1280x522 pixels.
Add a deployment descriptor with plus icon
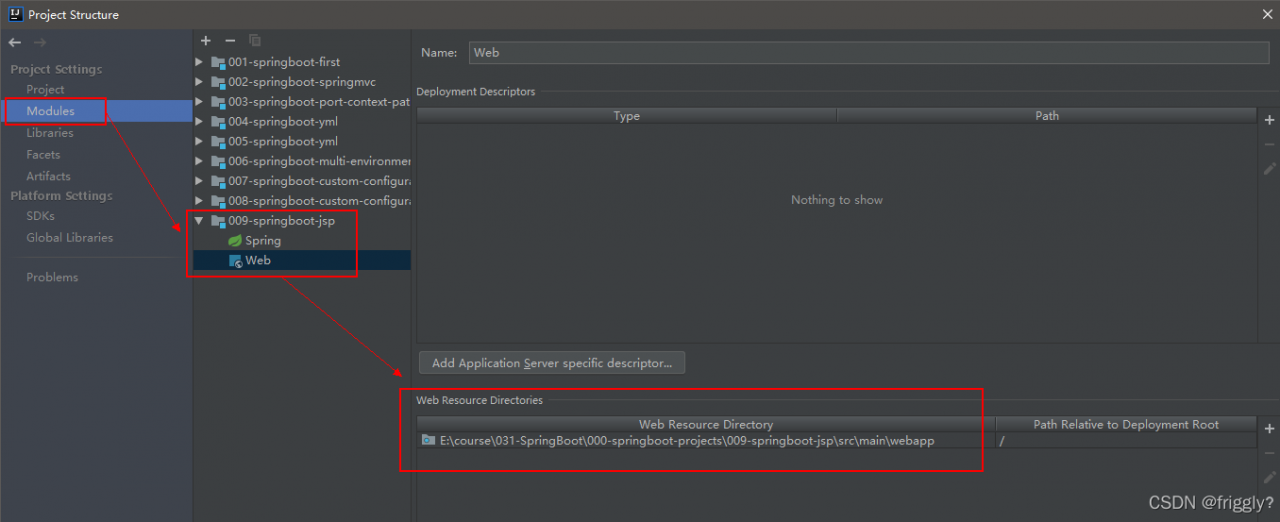point(1270,120)
